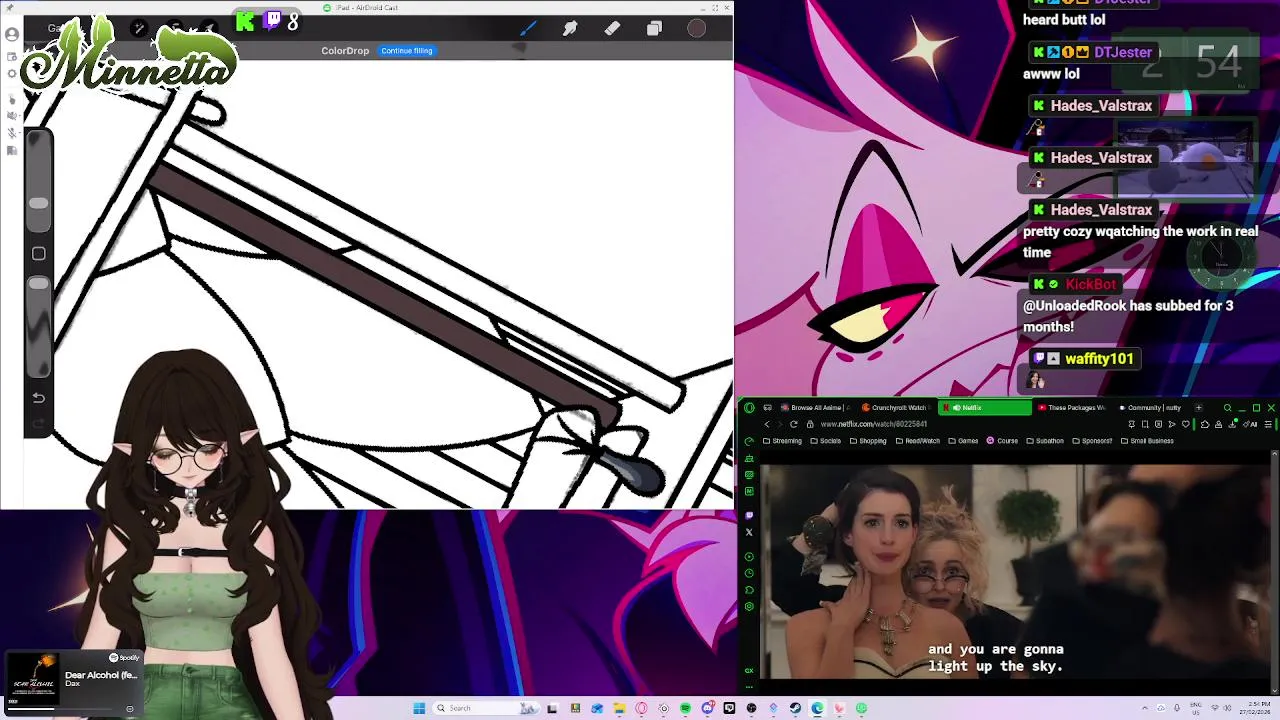Viewport: 1280px width, 720px height.
Task: Open File Explorer from taskbar
Action: [620, 708]
